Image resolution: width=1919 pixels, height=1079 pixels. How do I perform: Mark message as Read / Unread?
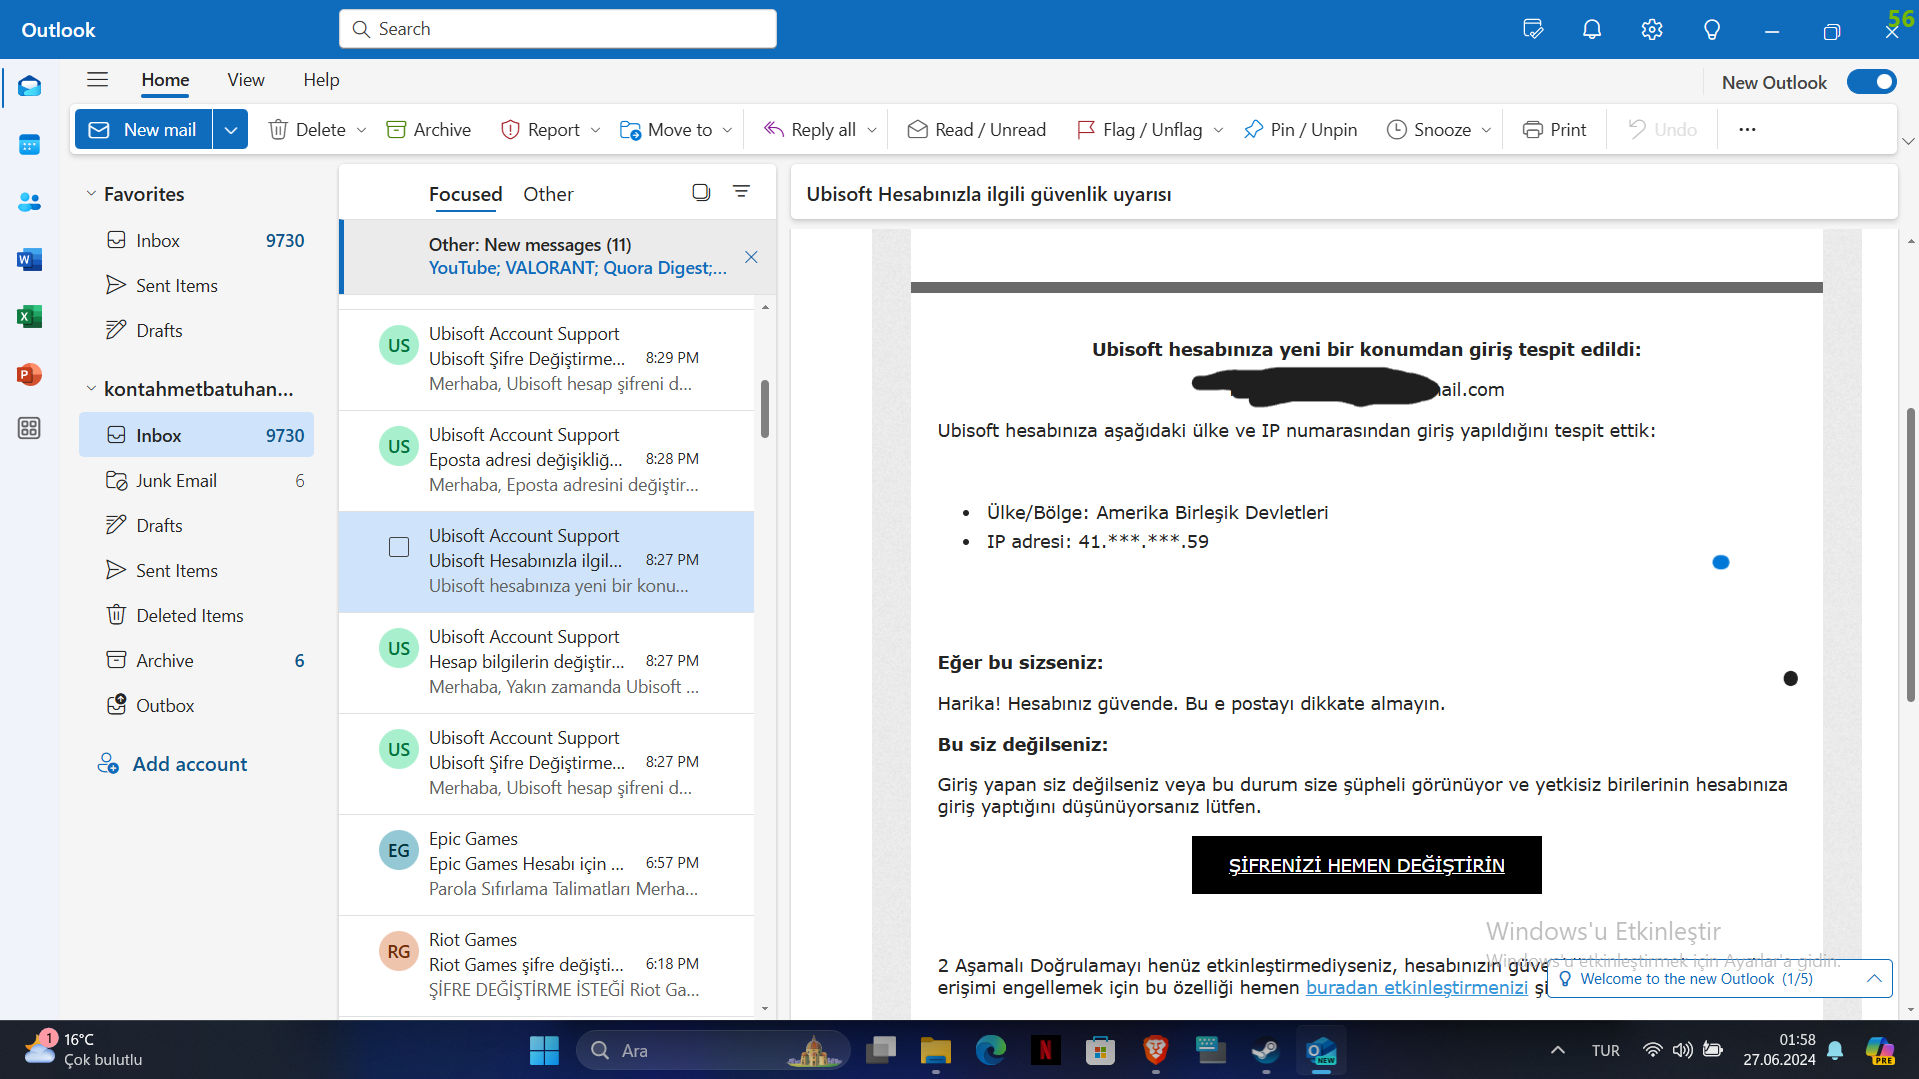(x=976, y=130)
